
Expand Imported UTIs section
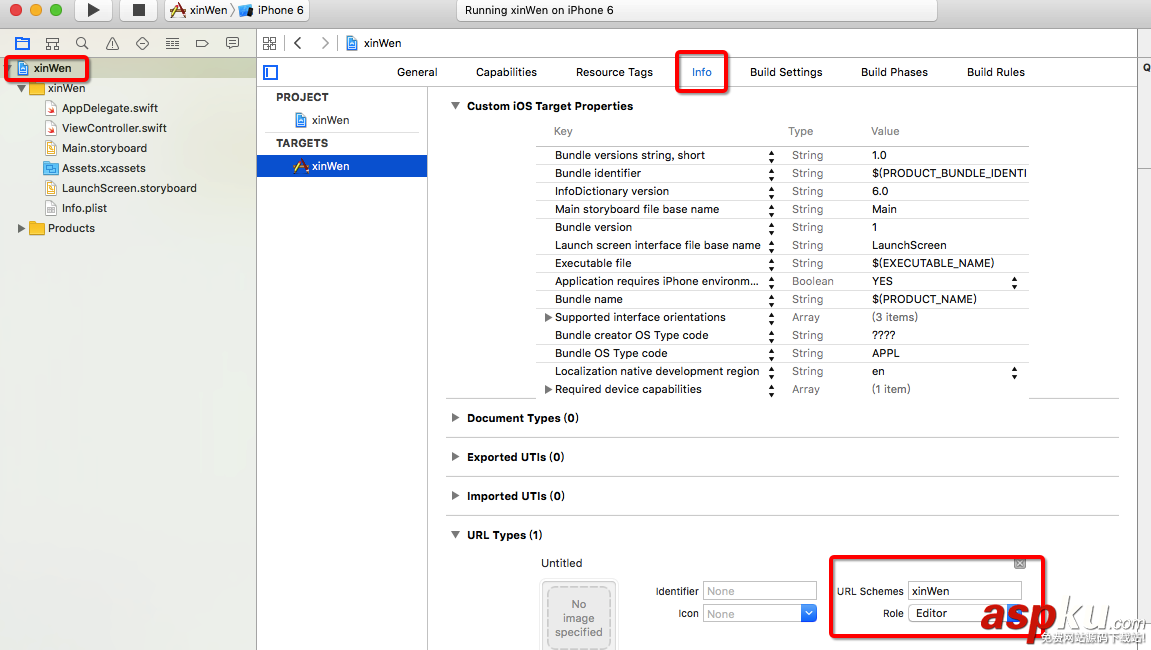click(455, 496)
